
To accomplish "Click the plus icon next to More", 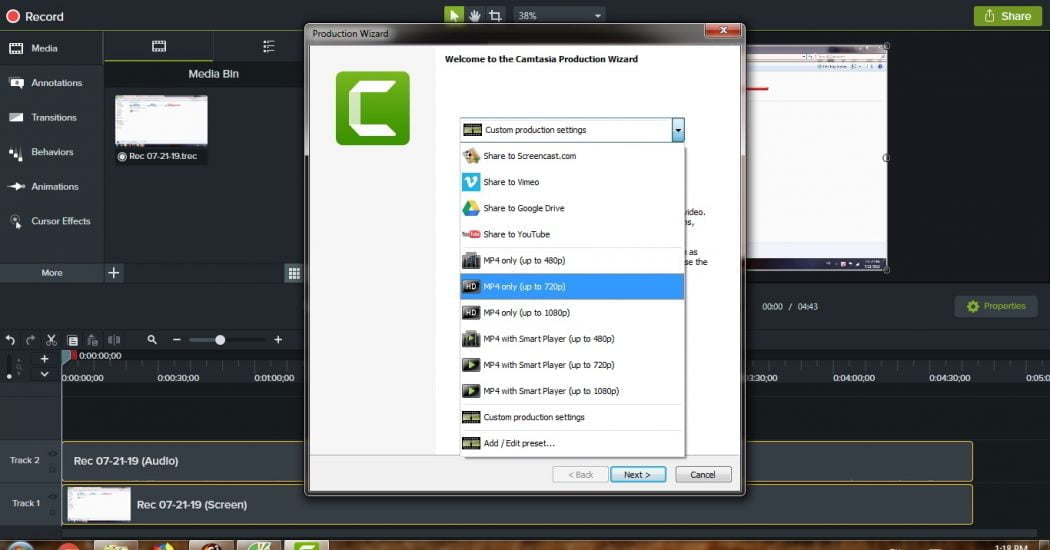I will pos(114,273).
